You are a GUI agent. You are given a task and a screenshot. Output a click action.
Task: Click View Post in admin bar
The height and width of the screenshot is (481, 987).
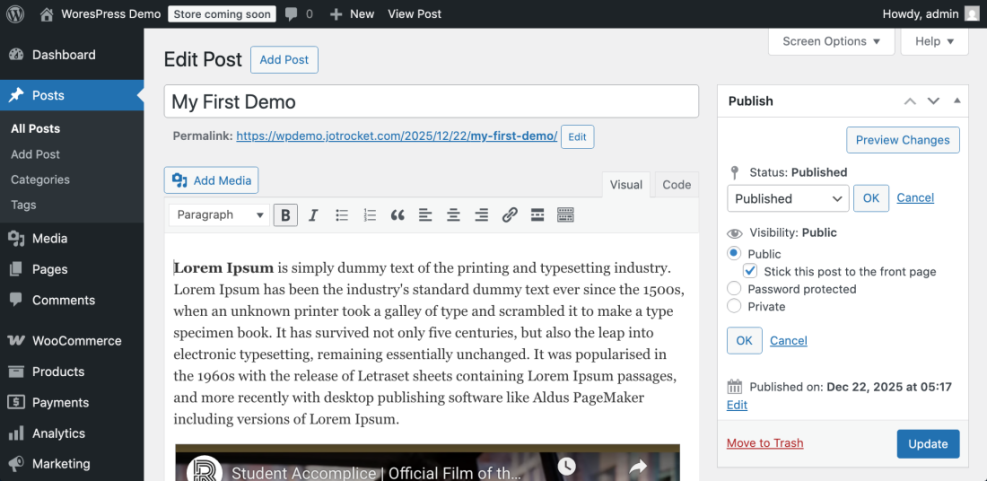click(414, 14)
